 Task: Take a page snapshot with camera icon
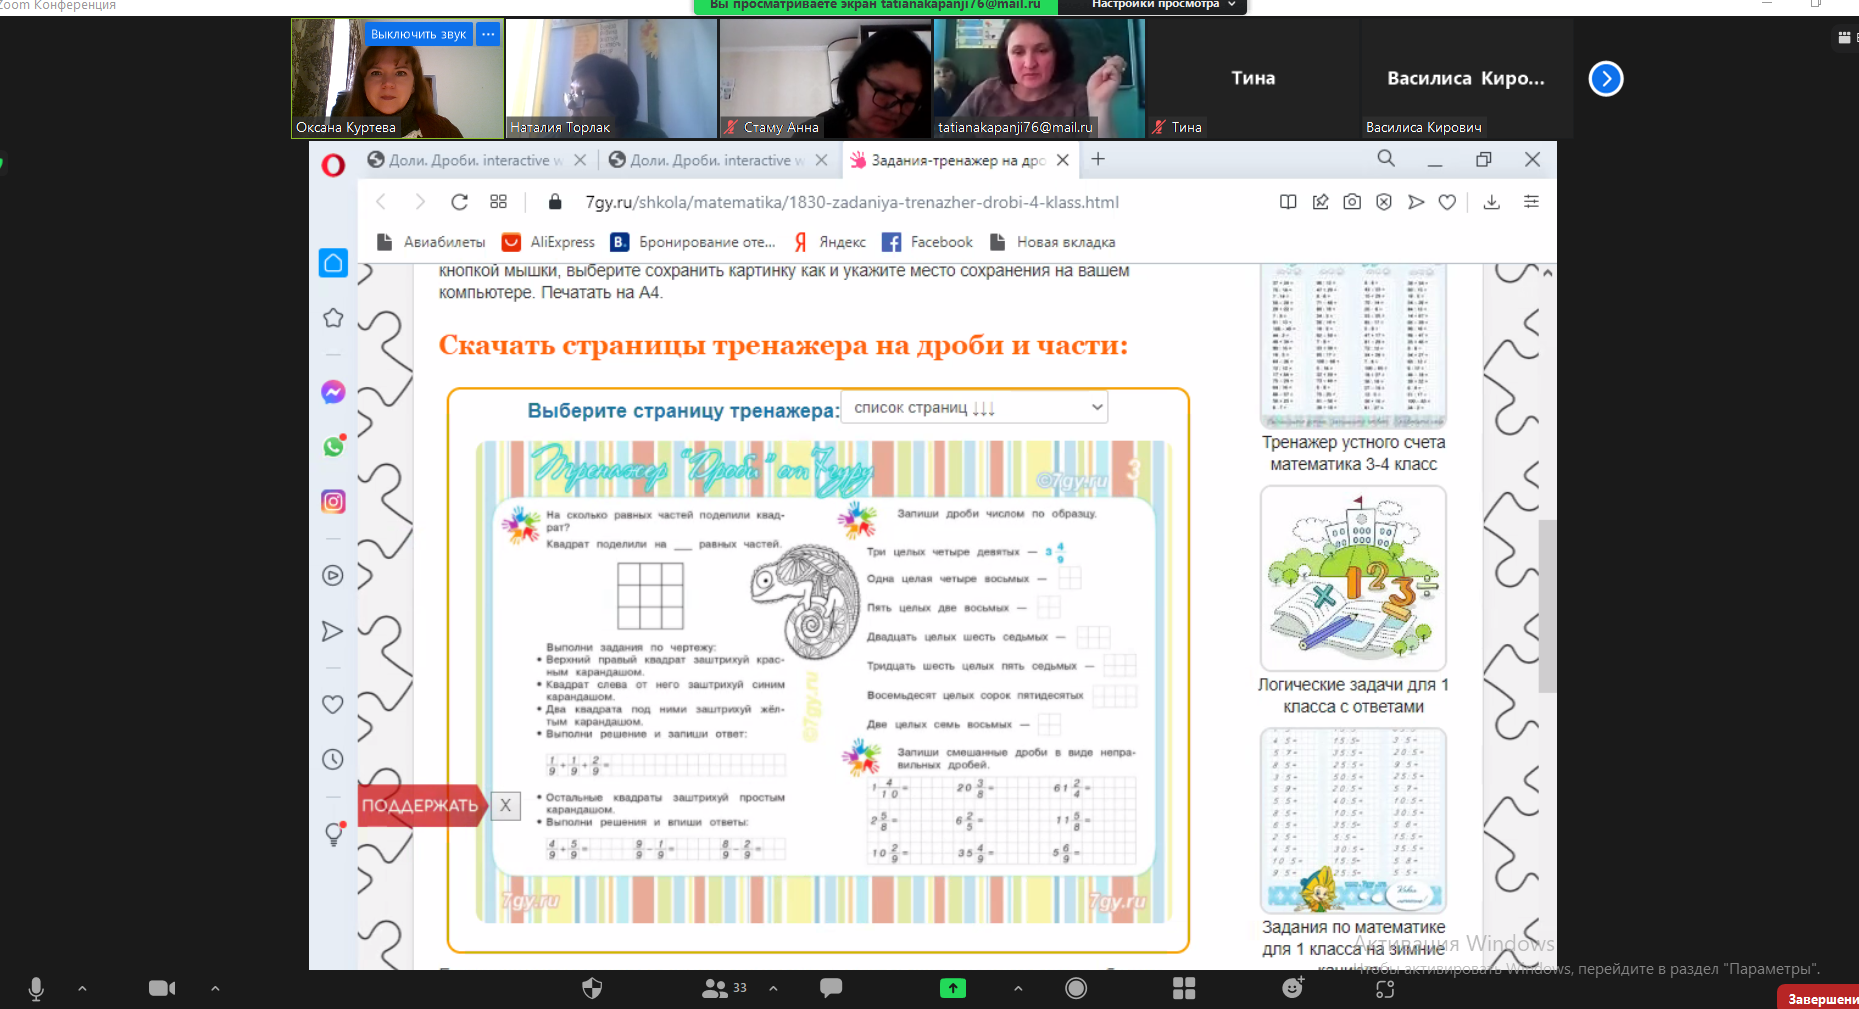(1352, 202)
